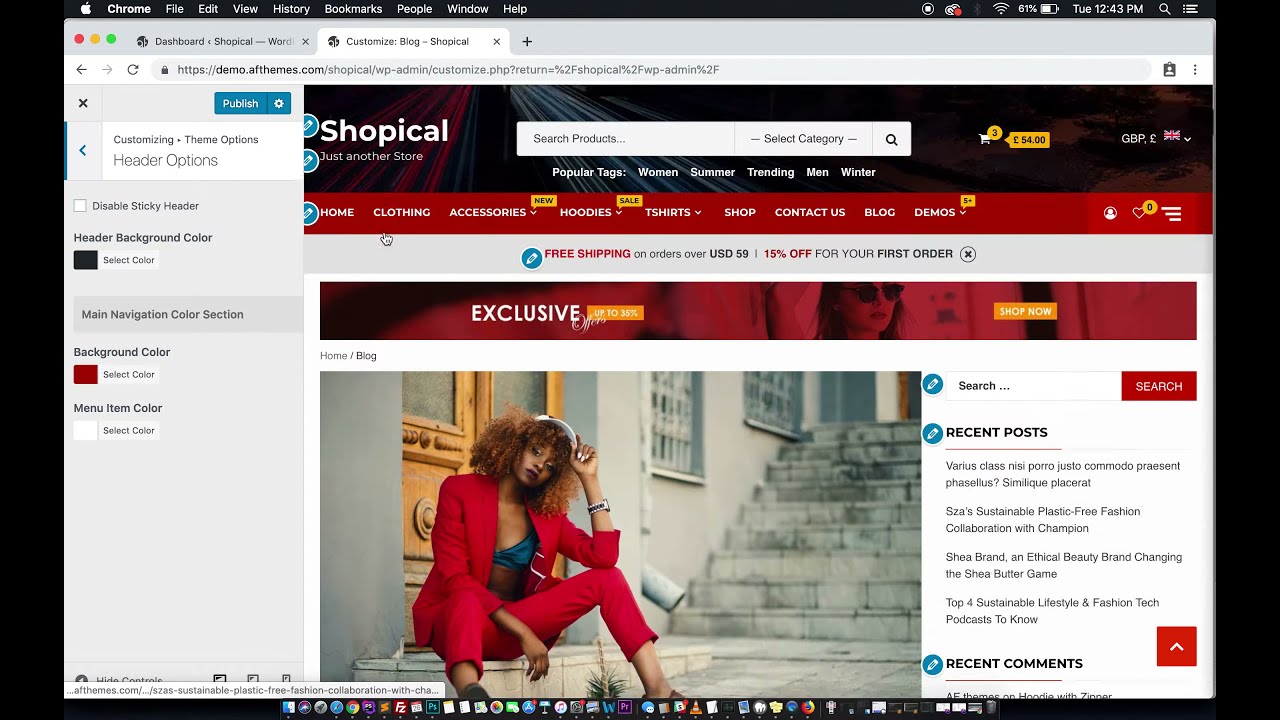Click the browser back arrow
1280x720 pixels.
coord(82,69)
